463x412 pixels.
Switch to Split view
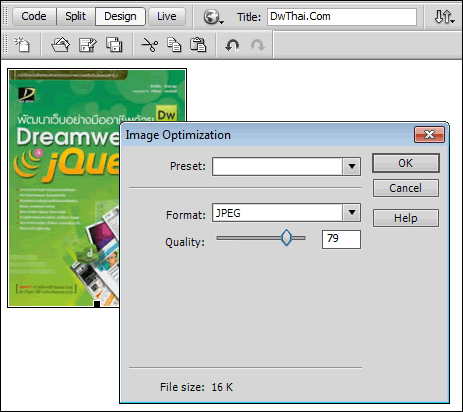tap(76, 16)
